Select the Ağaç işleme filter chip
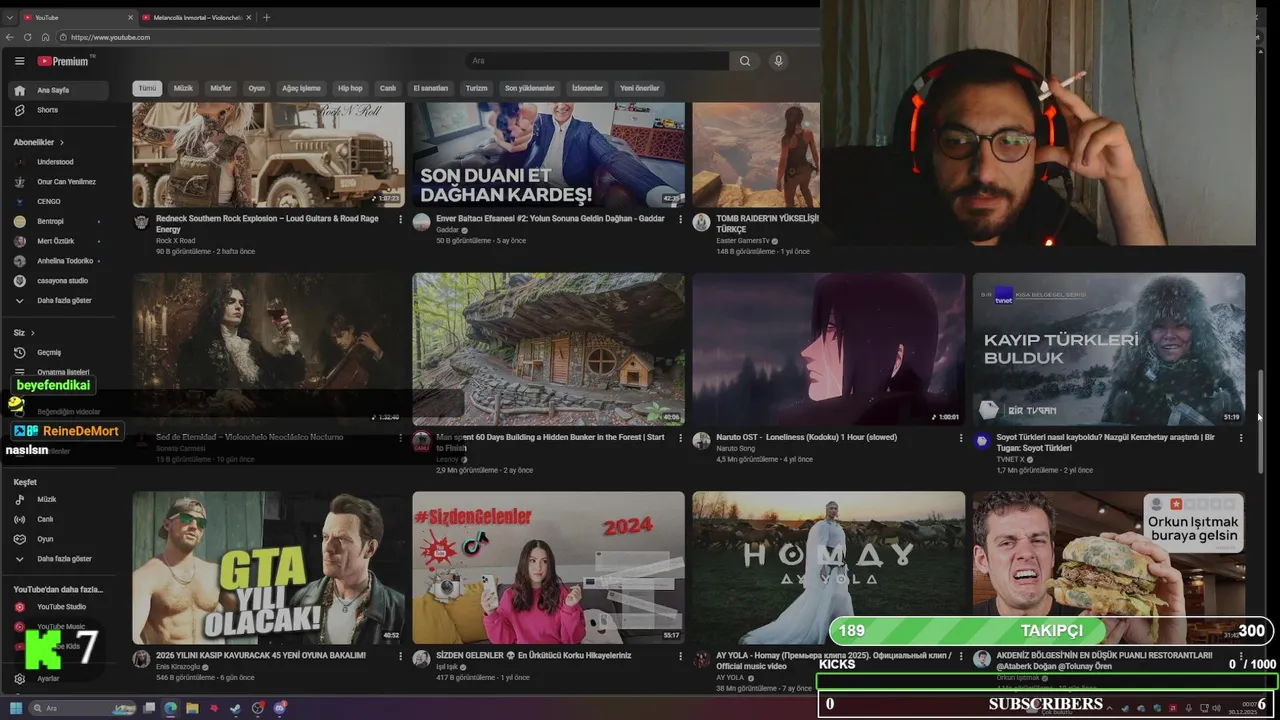The height and width of the screenshot is (720, 1280). 301,88
